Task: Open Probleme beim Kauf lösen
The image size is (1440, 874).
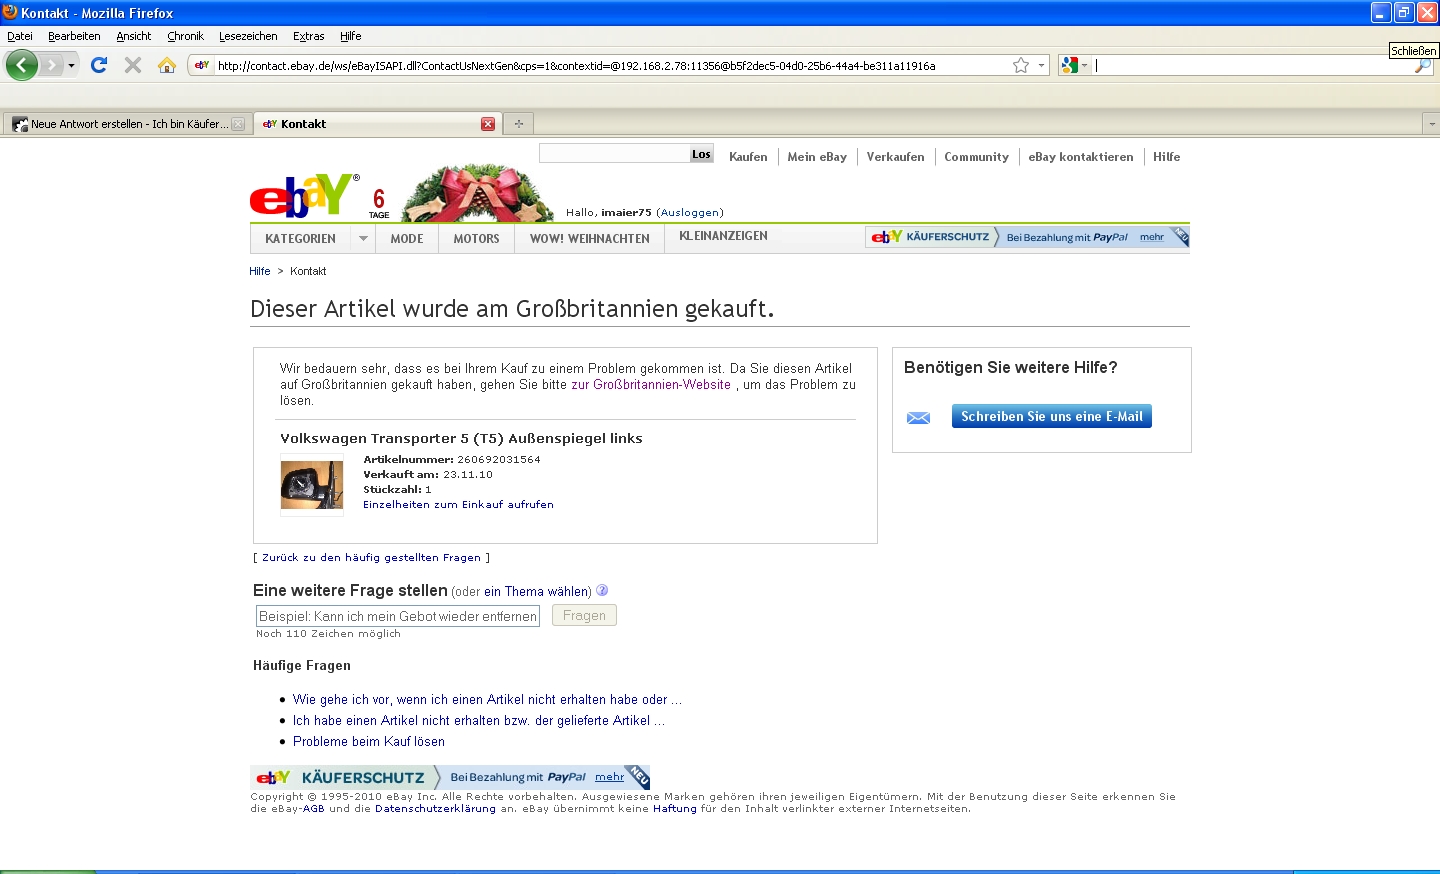Action: 369,742
